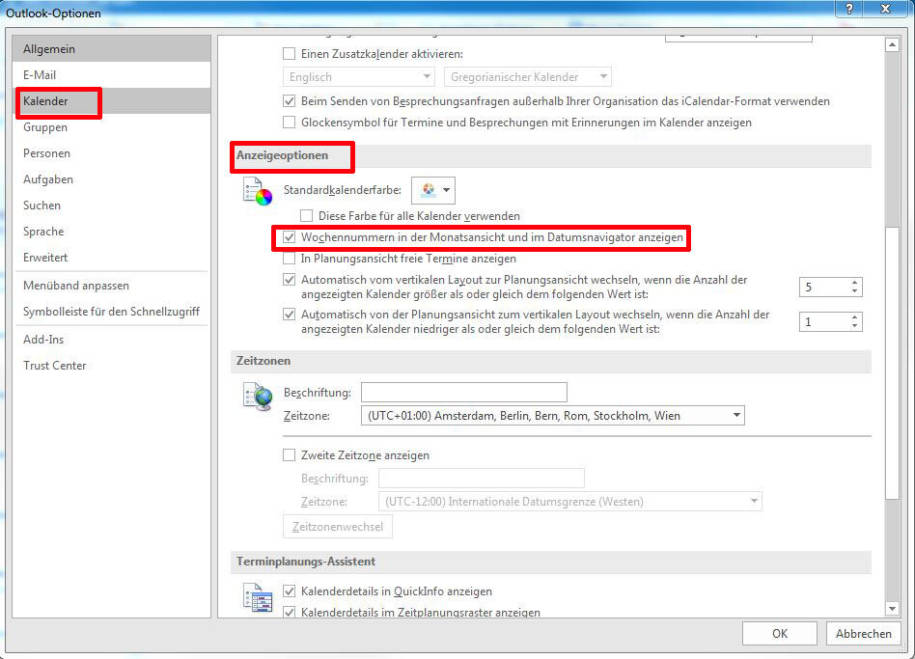Select the Allgemein category
Viewport: 915px width, 659px height.
tap(111, 49)
